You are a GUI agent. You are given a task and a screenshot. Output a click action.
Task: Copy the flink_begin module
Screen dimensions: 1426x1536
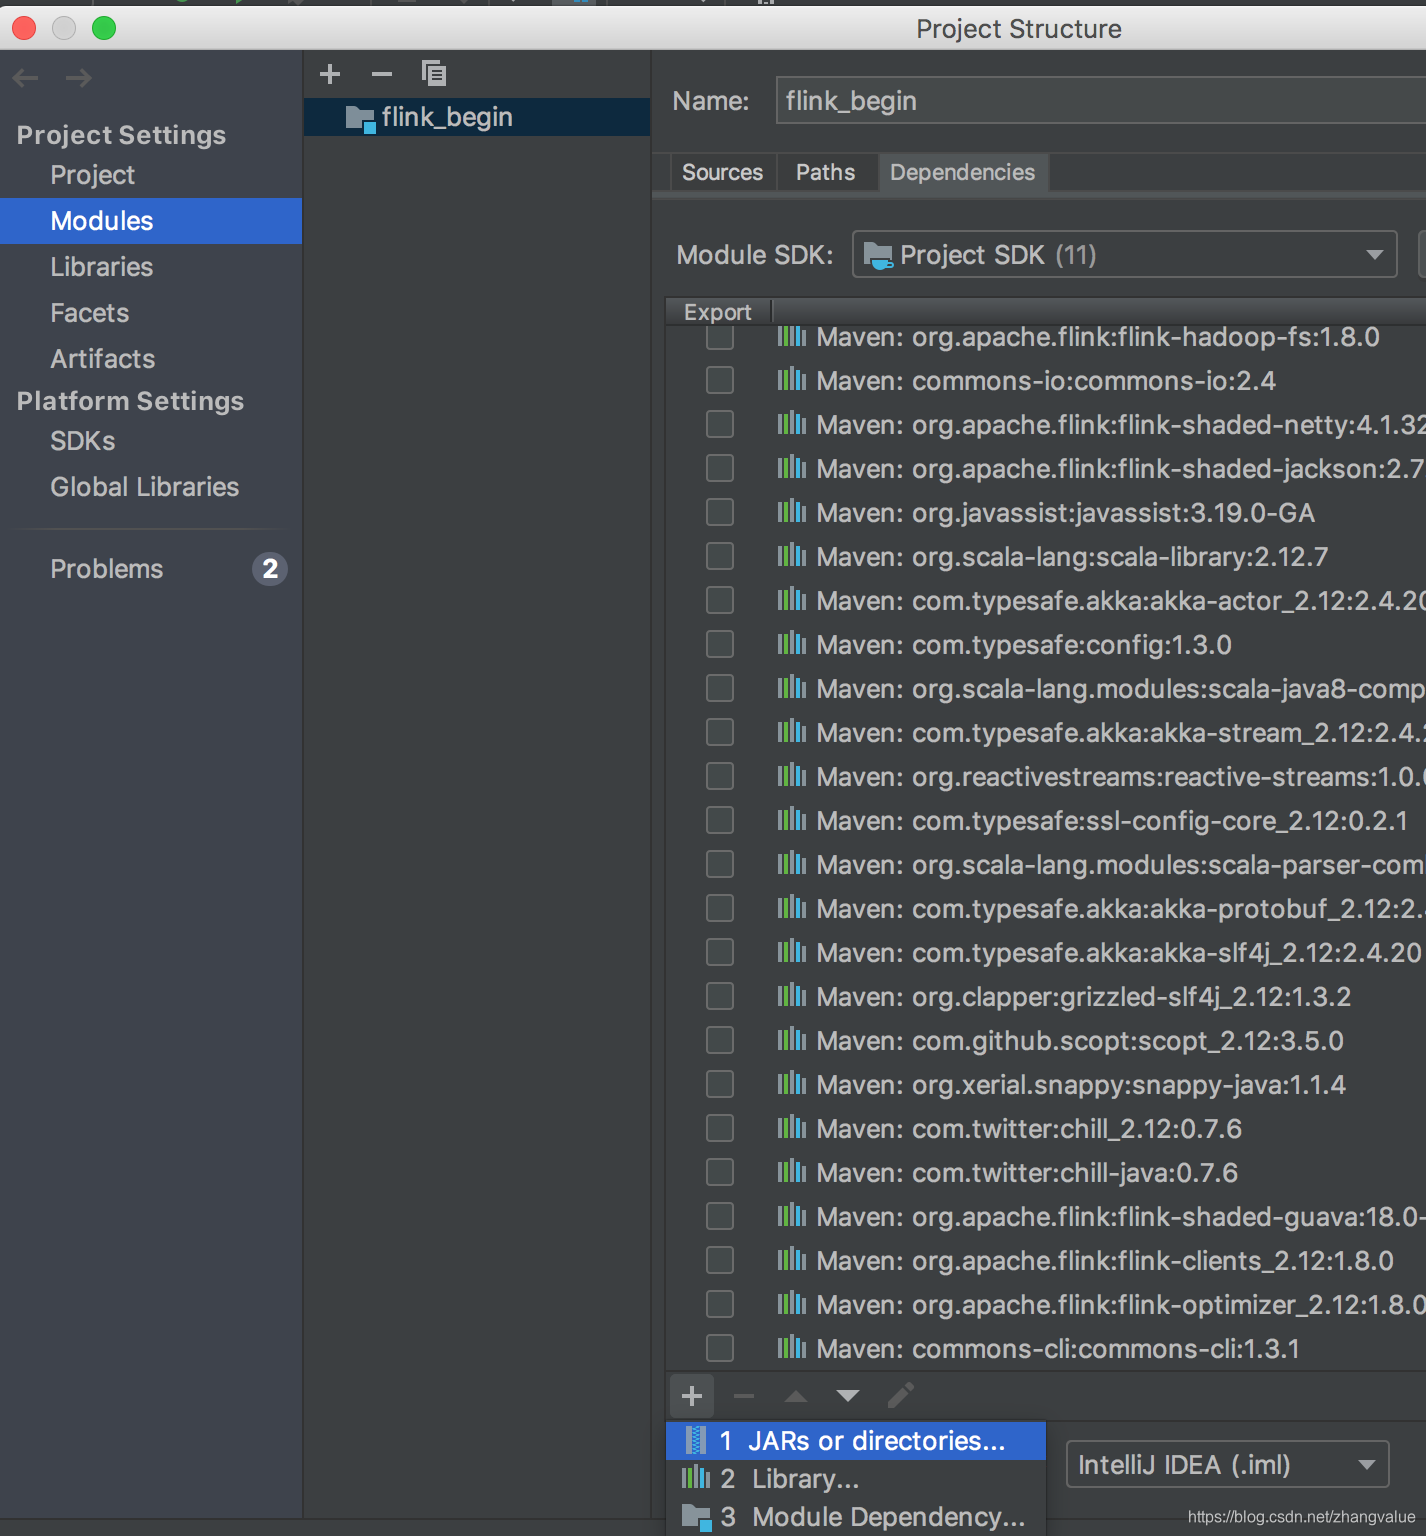432,74
